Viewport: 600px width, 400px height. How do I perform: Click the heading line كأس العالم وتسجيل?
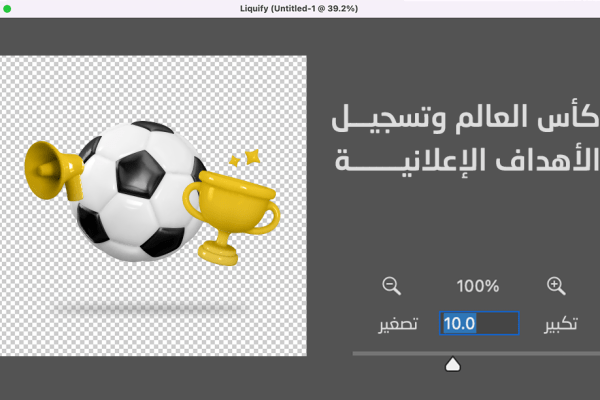point(465,117)
